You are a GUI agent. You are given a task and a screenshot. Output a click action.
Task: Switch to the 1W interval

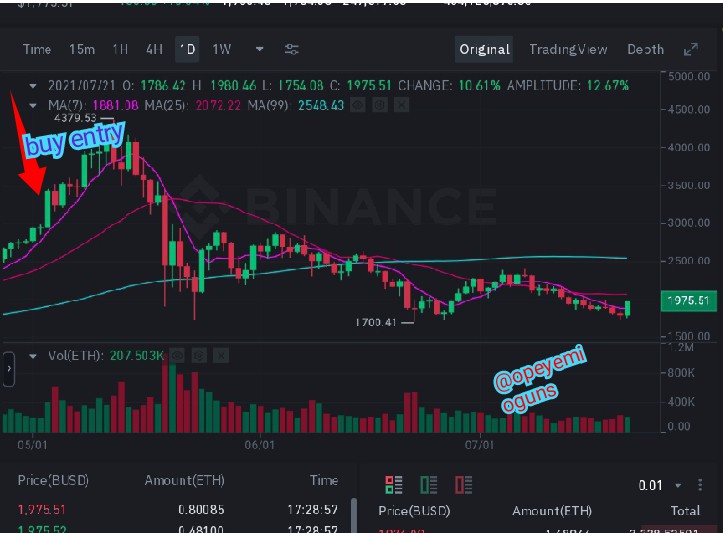click(221, 49)
